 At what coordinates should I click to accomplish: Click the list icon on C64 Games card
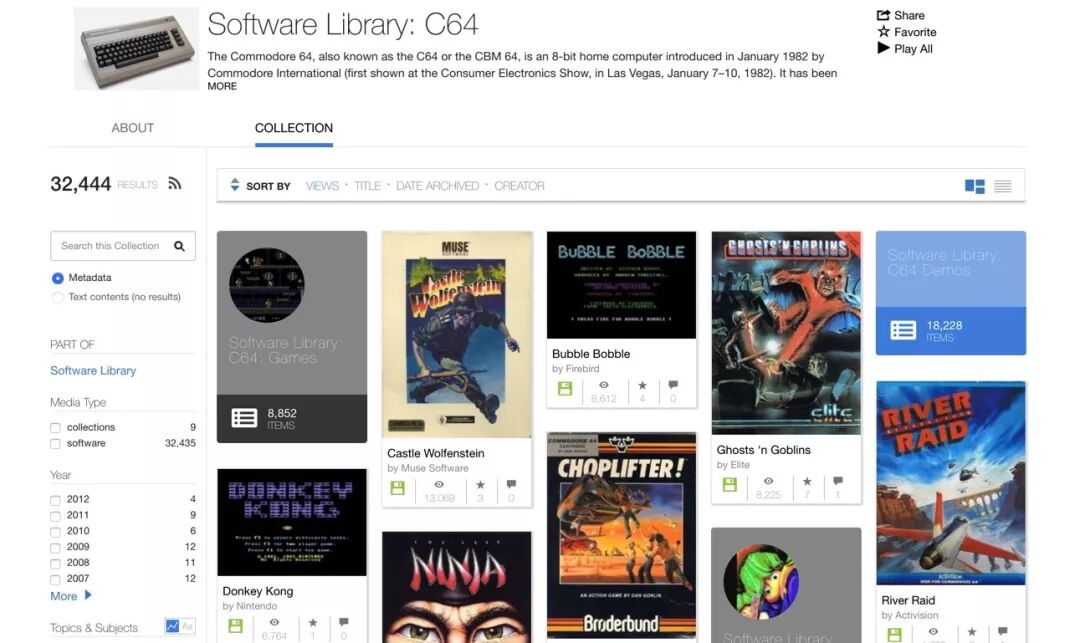pyautogui.click(x=244, y=418)
